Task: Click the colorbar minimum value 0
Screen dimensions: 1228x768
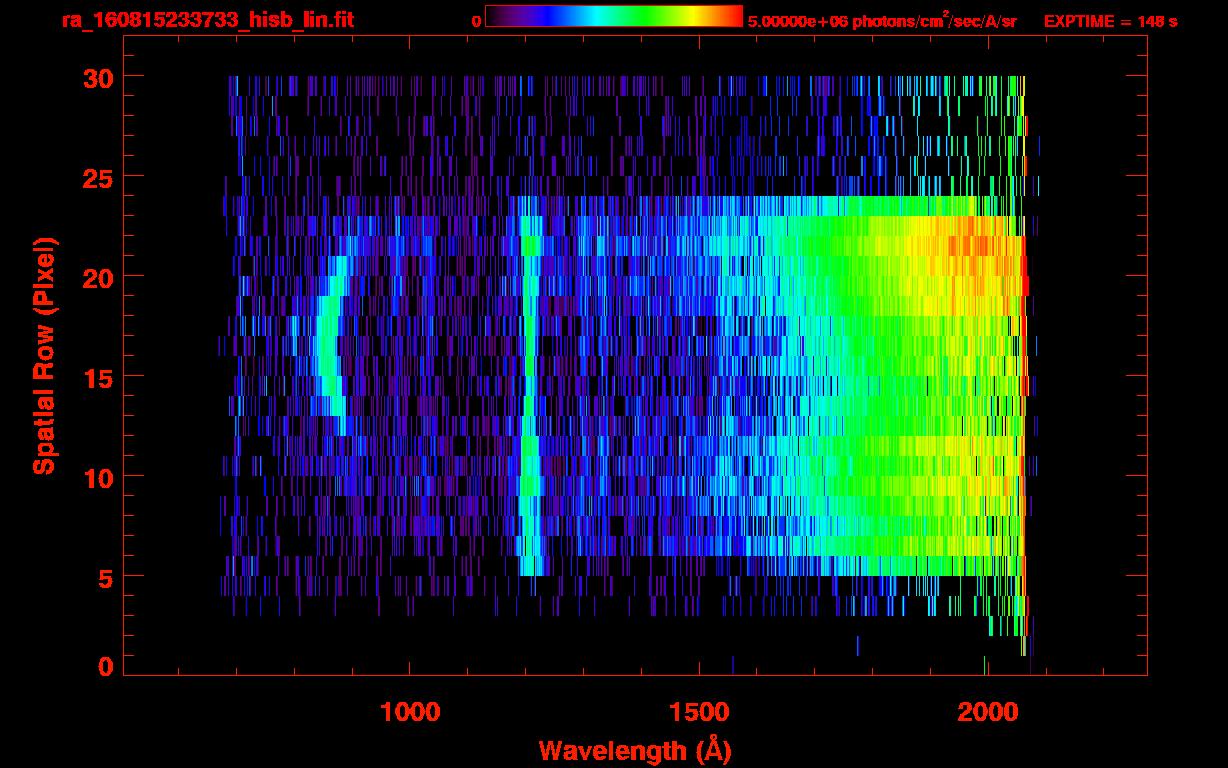Action: coord(477,21)
